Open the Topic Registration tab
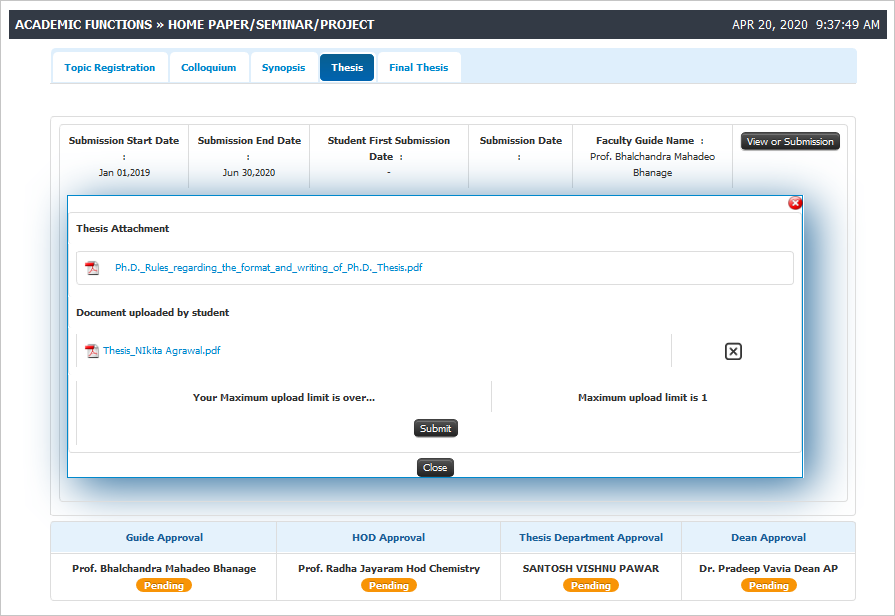The height and width of the screenshot is (616, 895). [110, 67]
